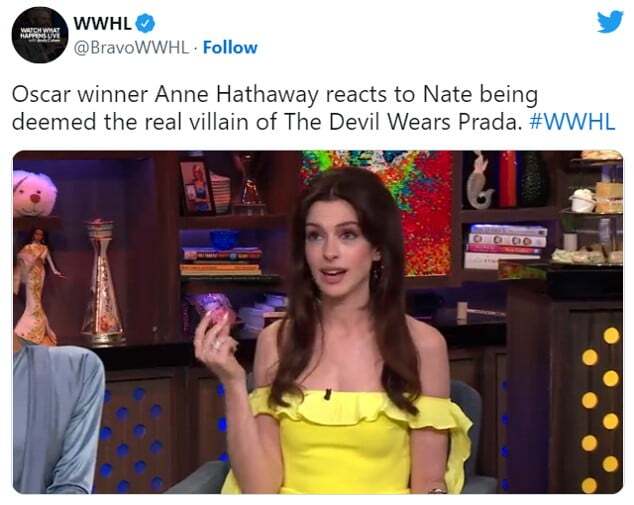634x505 pixels.
Task: Click the hashtag ending the tweet
Action: [572, 122]
